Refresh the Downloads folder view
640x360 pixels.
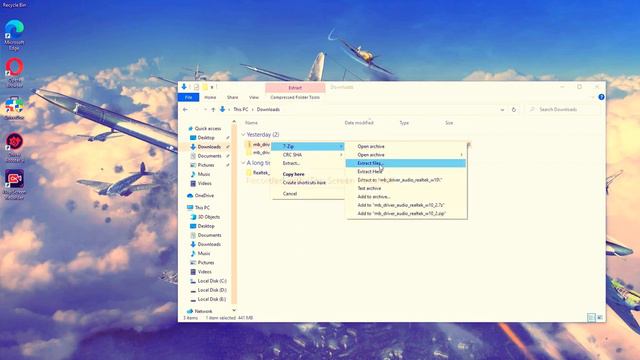coord(513,109)
